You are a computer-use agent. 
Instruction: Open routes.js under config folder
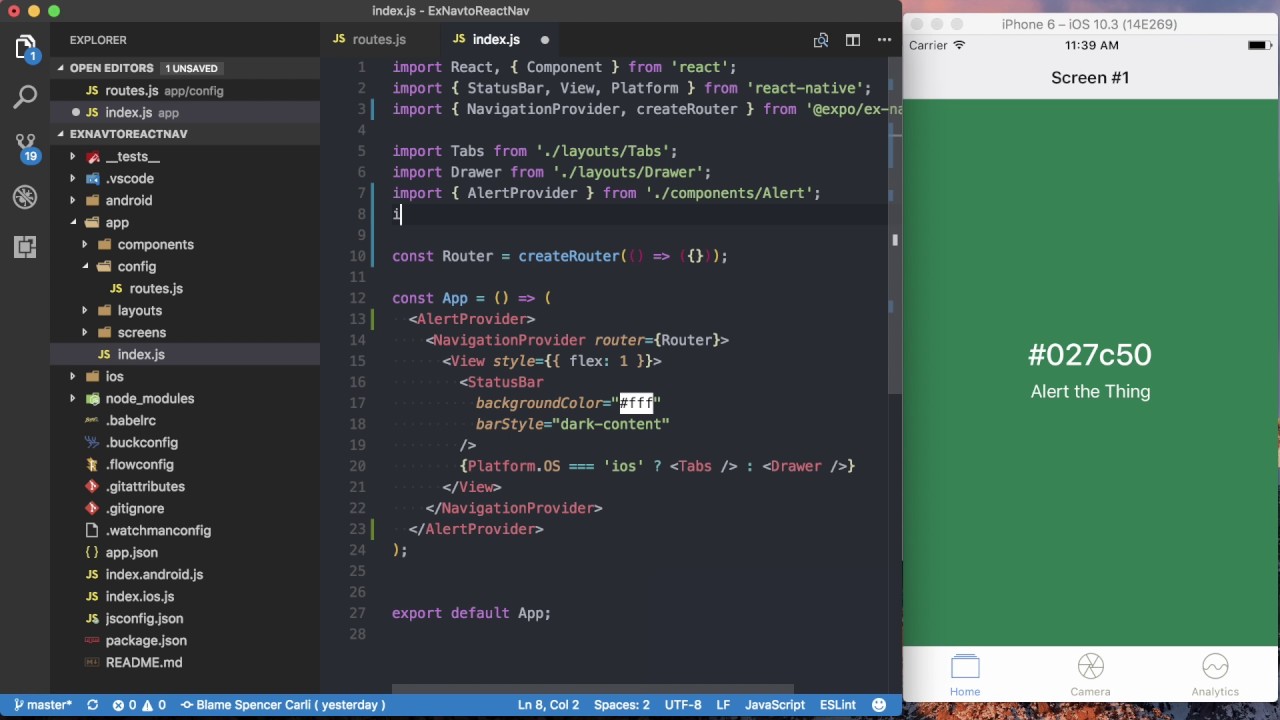pyautogui.click(x=156, y=289)
